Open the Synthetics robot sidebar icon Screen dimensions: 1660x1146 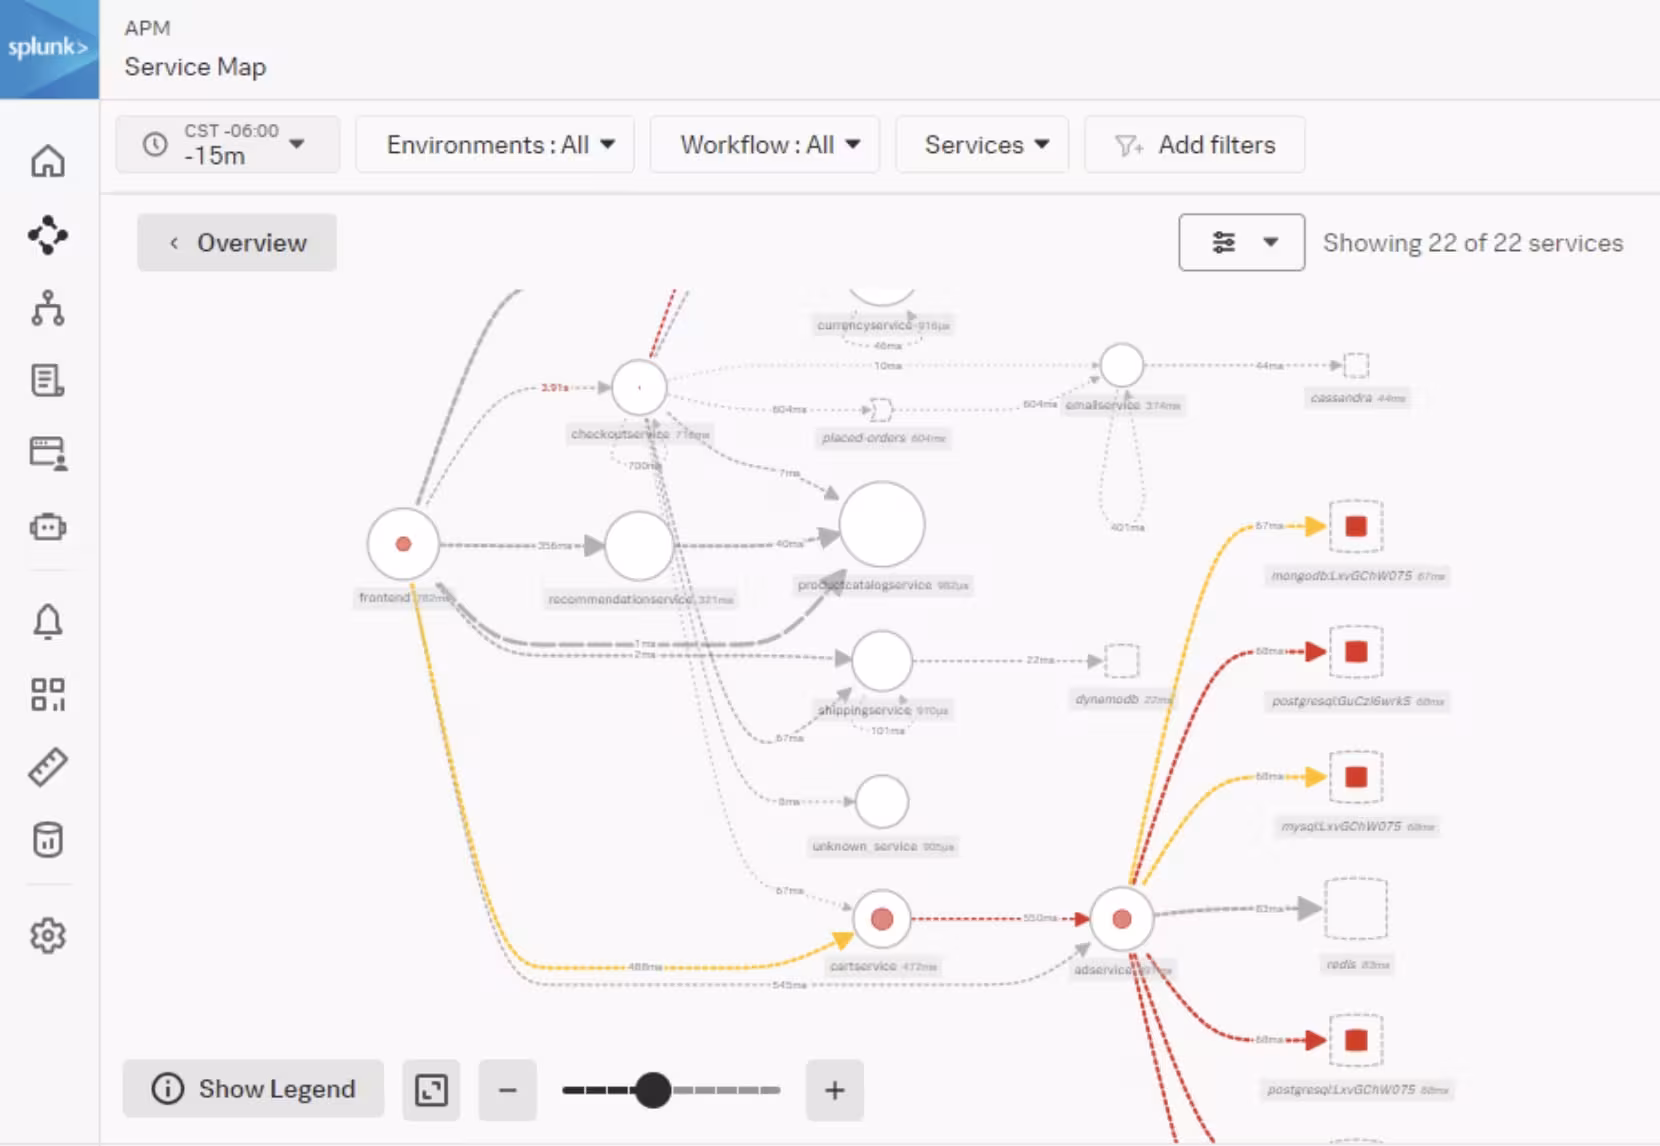47,526
